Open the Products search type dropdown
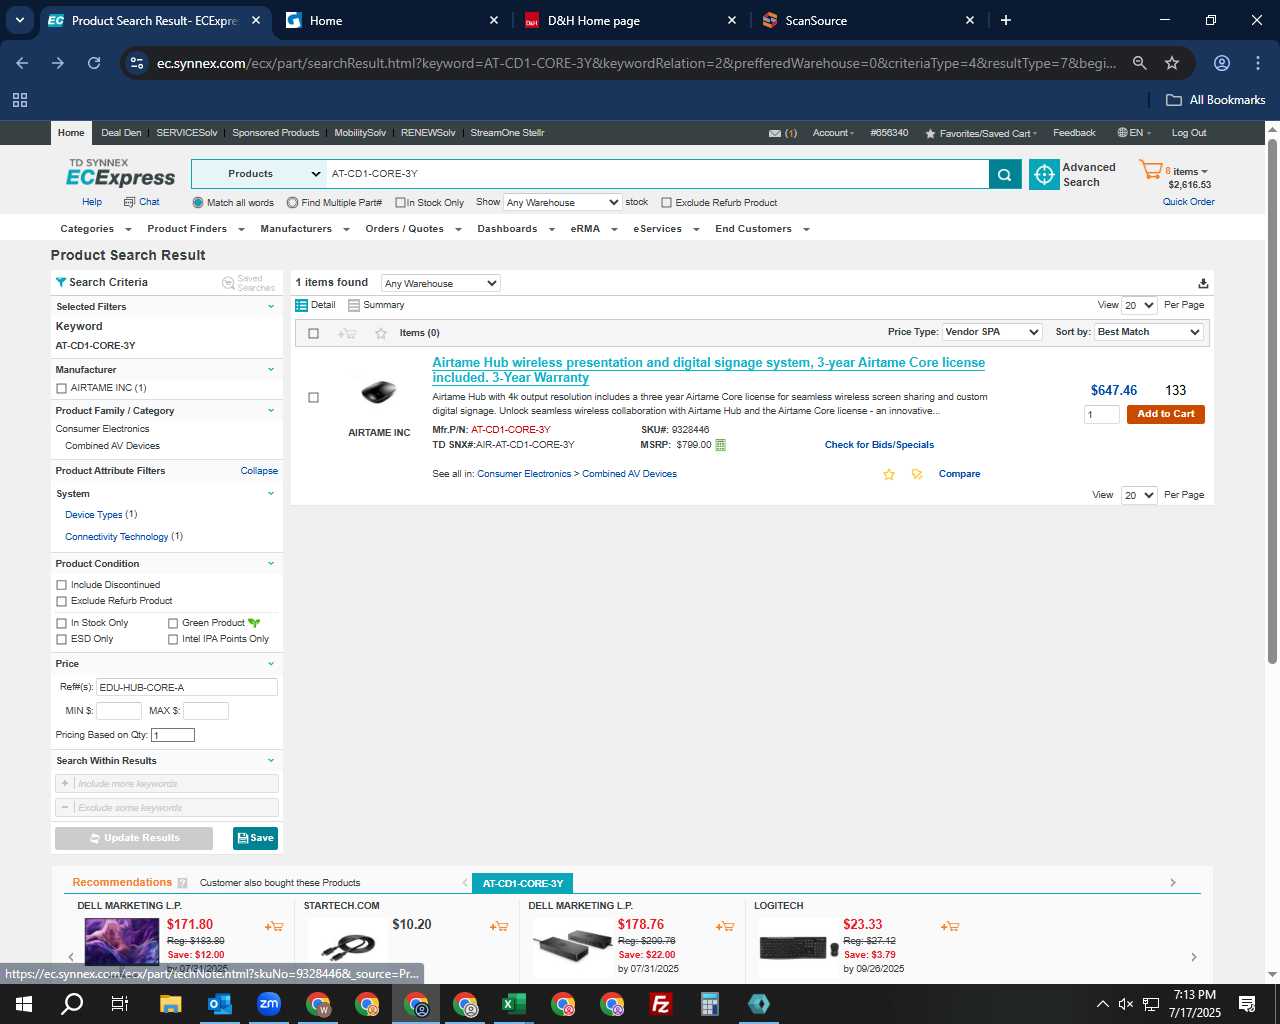 point(258,174)
